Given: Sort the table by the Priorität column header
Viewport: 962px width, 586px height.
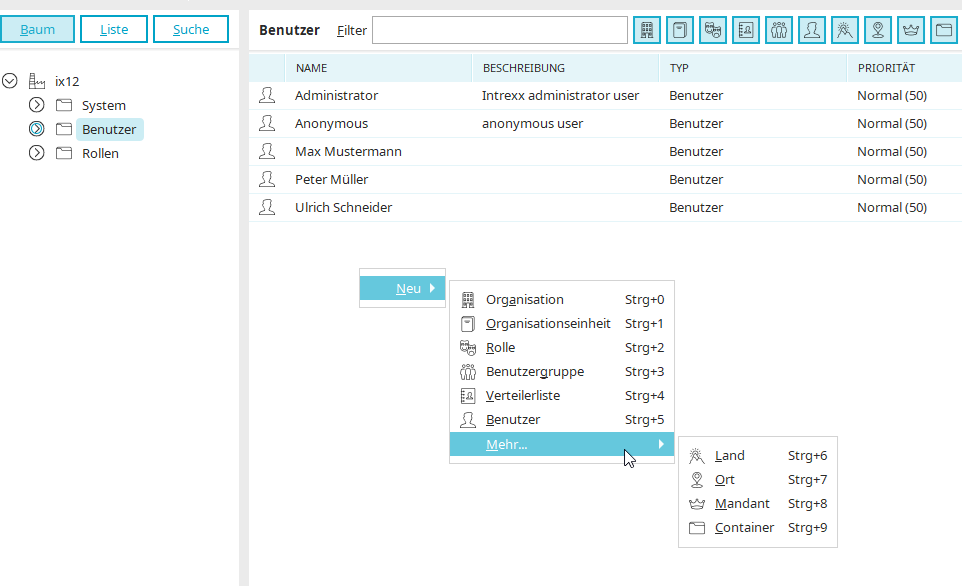Looking at the screenshot, I should click(885, 68).
